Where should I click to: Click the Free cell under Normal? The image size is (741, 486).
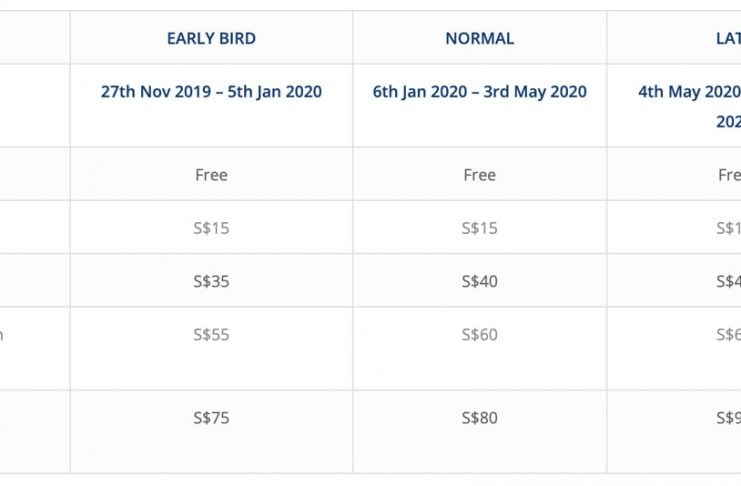coord(480,175)
